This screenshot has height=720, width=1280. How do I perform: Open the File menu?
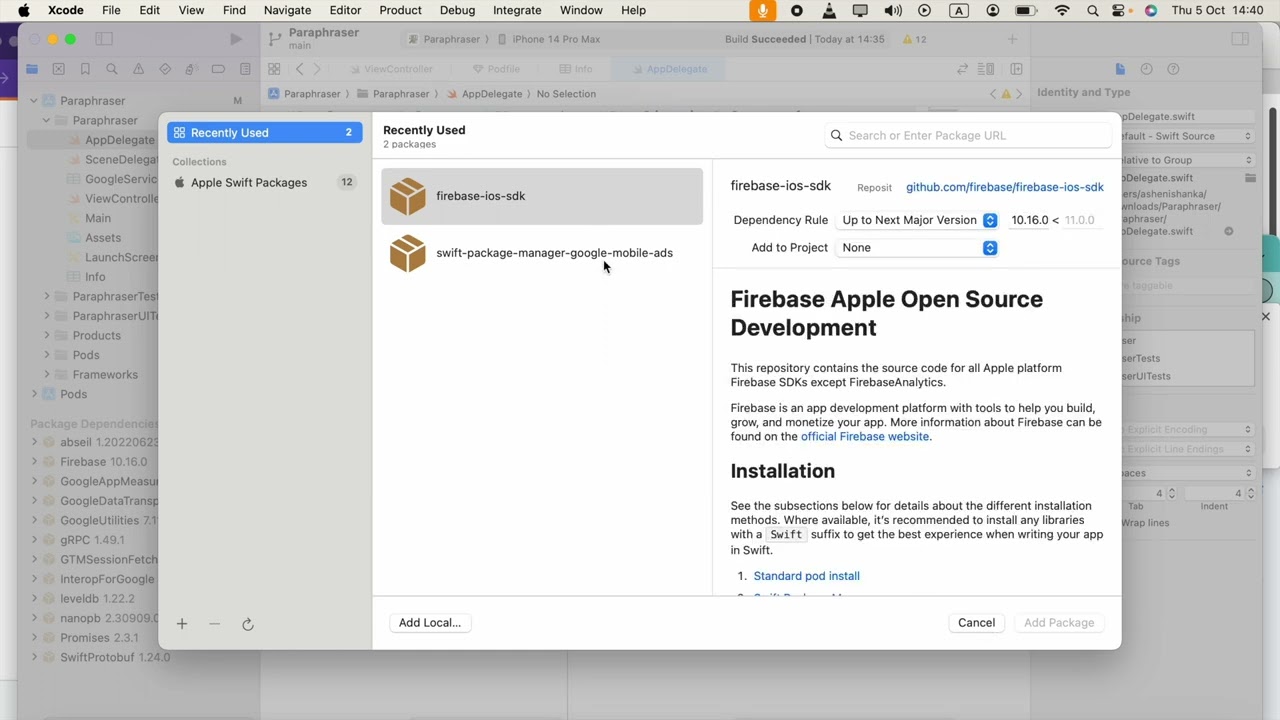click(x=111, y=10)
